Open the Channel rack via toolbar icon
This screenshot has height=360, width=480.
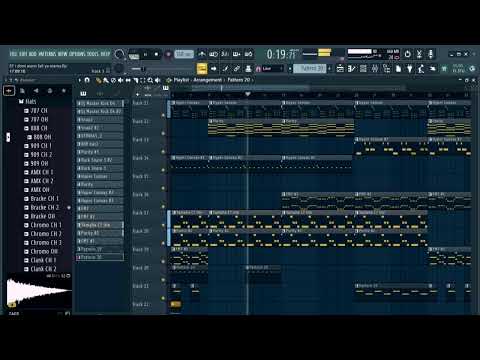click(363, 69)
